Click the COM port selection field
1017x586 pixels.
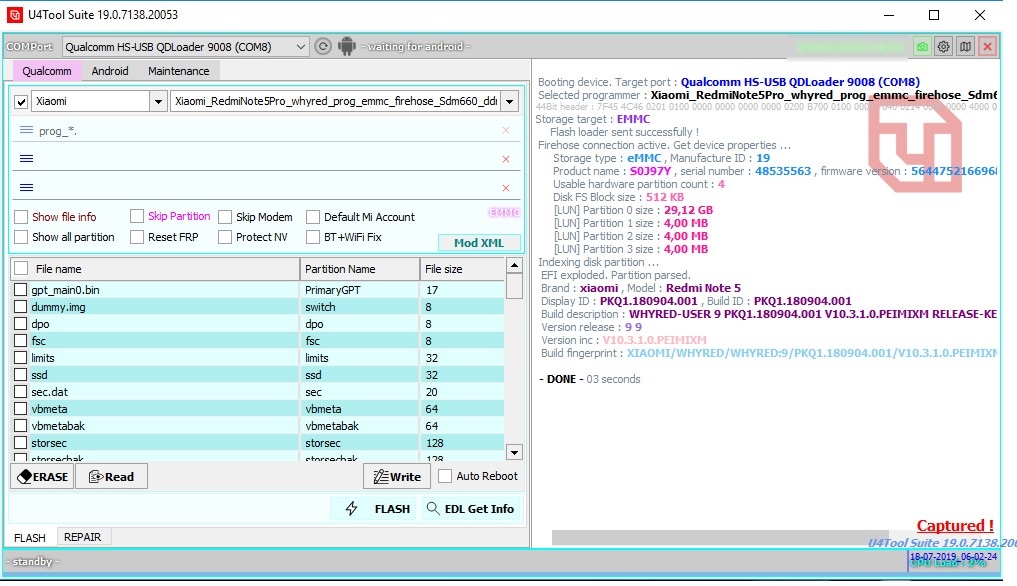tap(185, 47)
